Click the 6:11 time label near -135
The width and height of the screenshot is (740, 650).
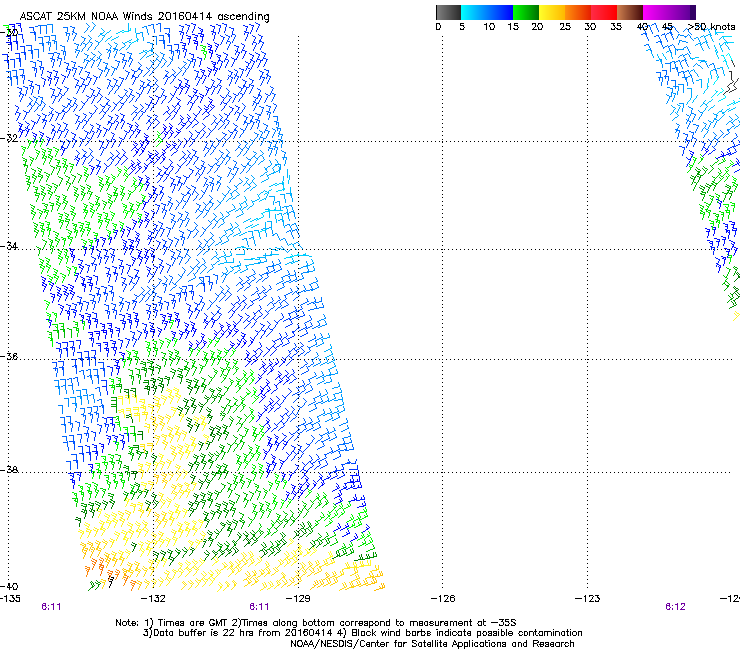(x=51, y=607)
